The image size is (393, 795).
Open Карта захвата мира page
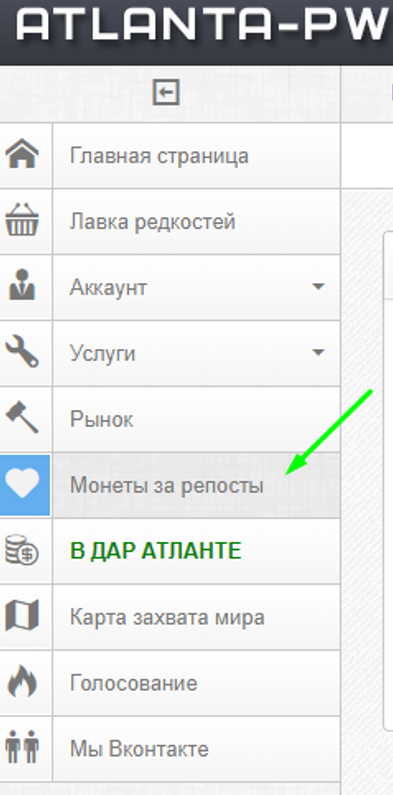pos(196,617)
